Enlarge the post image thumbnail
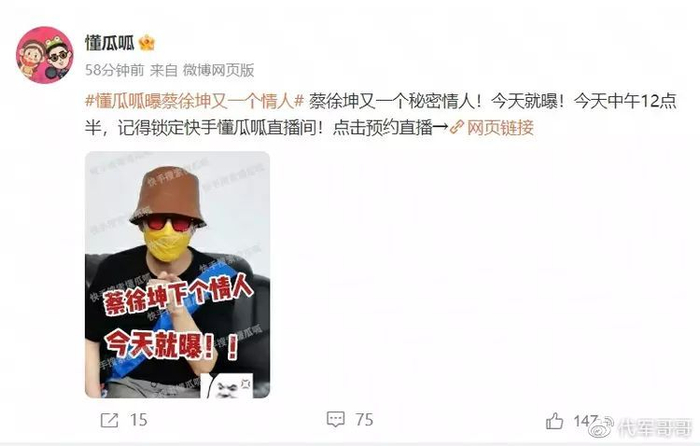Viewport: 700px width, 446px height. pos(177,275)
